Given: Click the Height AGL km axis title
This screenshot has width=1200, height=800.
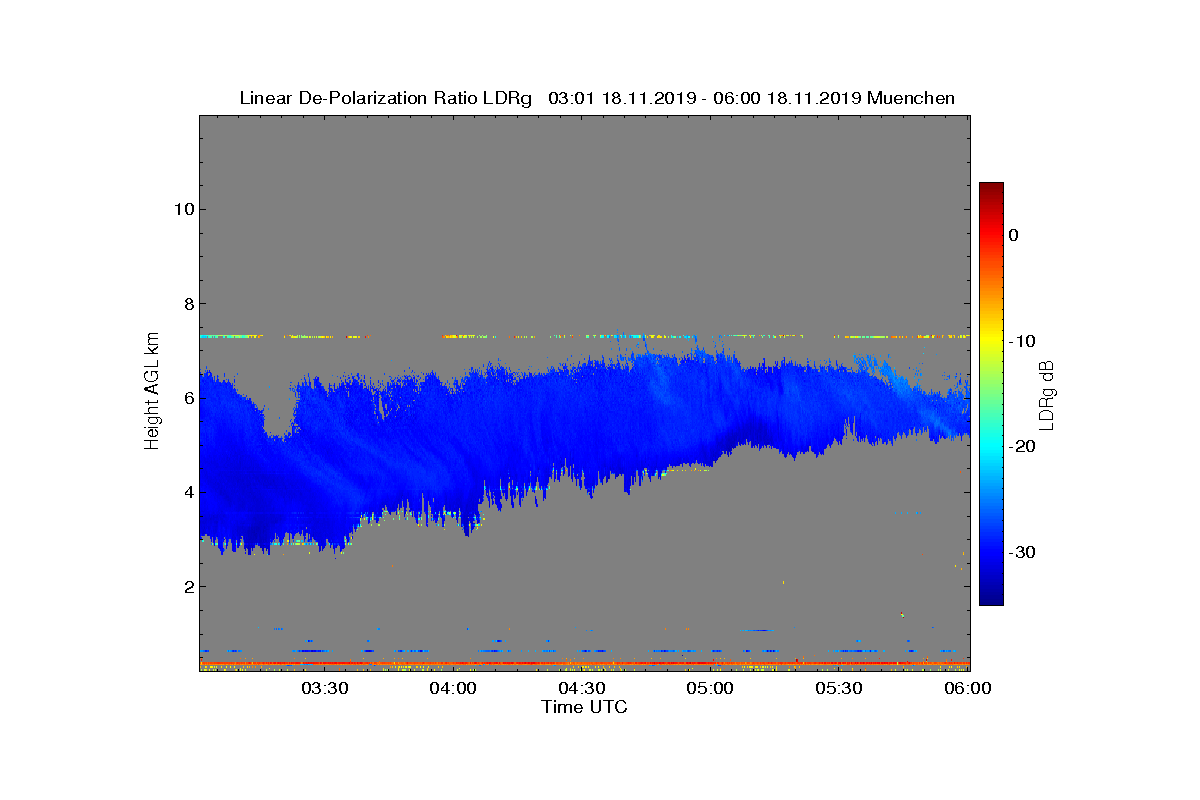Looking at the screenshot, I should point(152,392).
